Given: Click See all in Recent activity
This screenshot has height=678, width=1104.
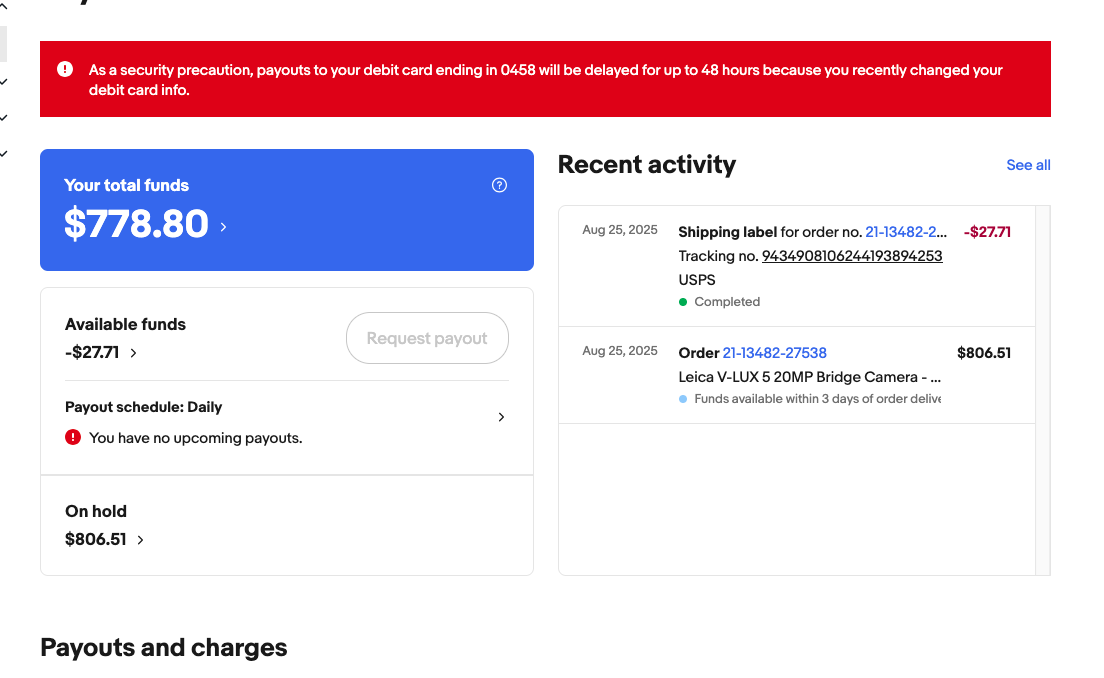Looking at the screenshot, I should point(1028,165).
